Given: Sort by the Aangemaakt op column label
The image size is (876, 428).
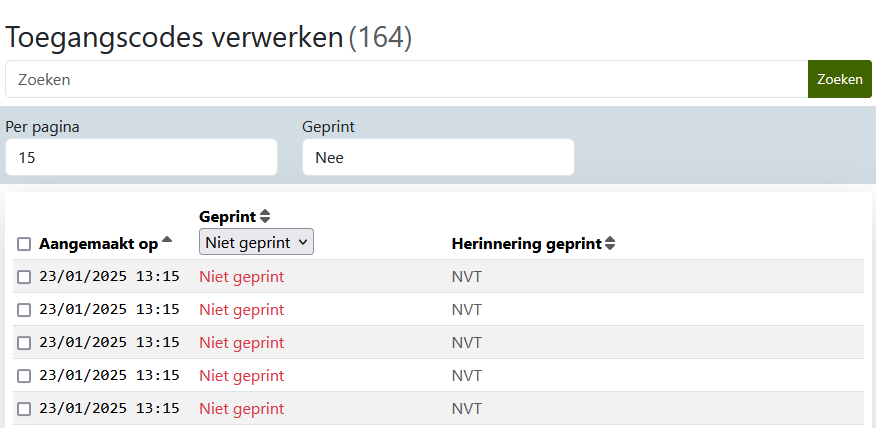Looking at the screenshot, I should click(x=98, y=244).
